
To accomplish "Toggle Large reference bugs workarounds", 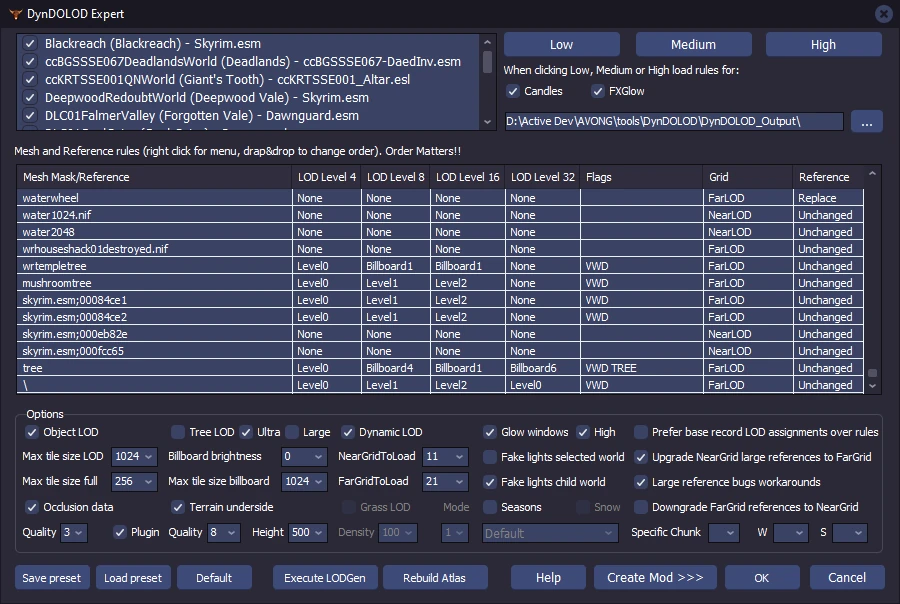I will (641, 482).
